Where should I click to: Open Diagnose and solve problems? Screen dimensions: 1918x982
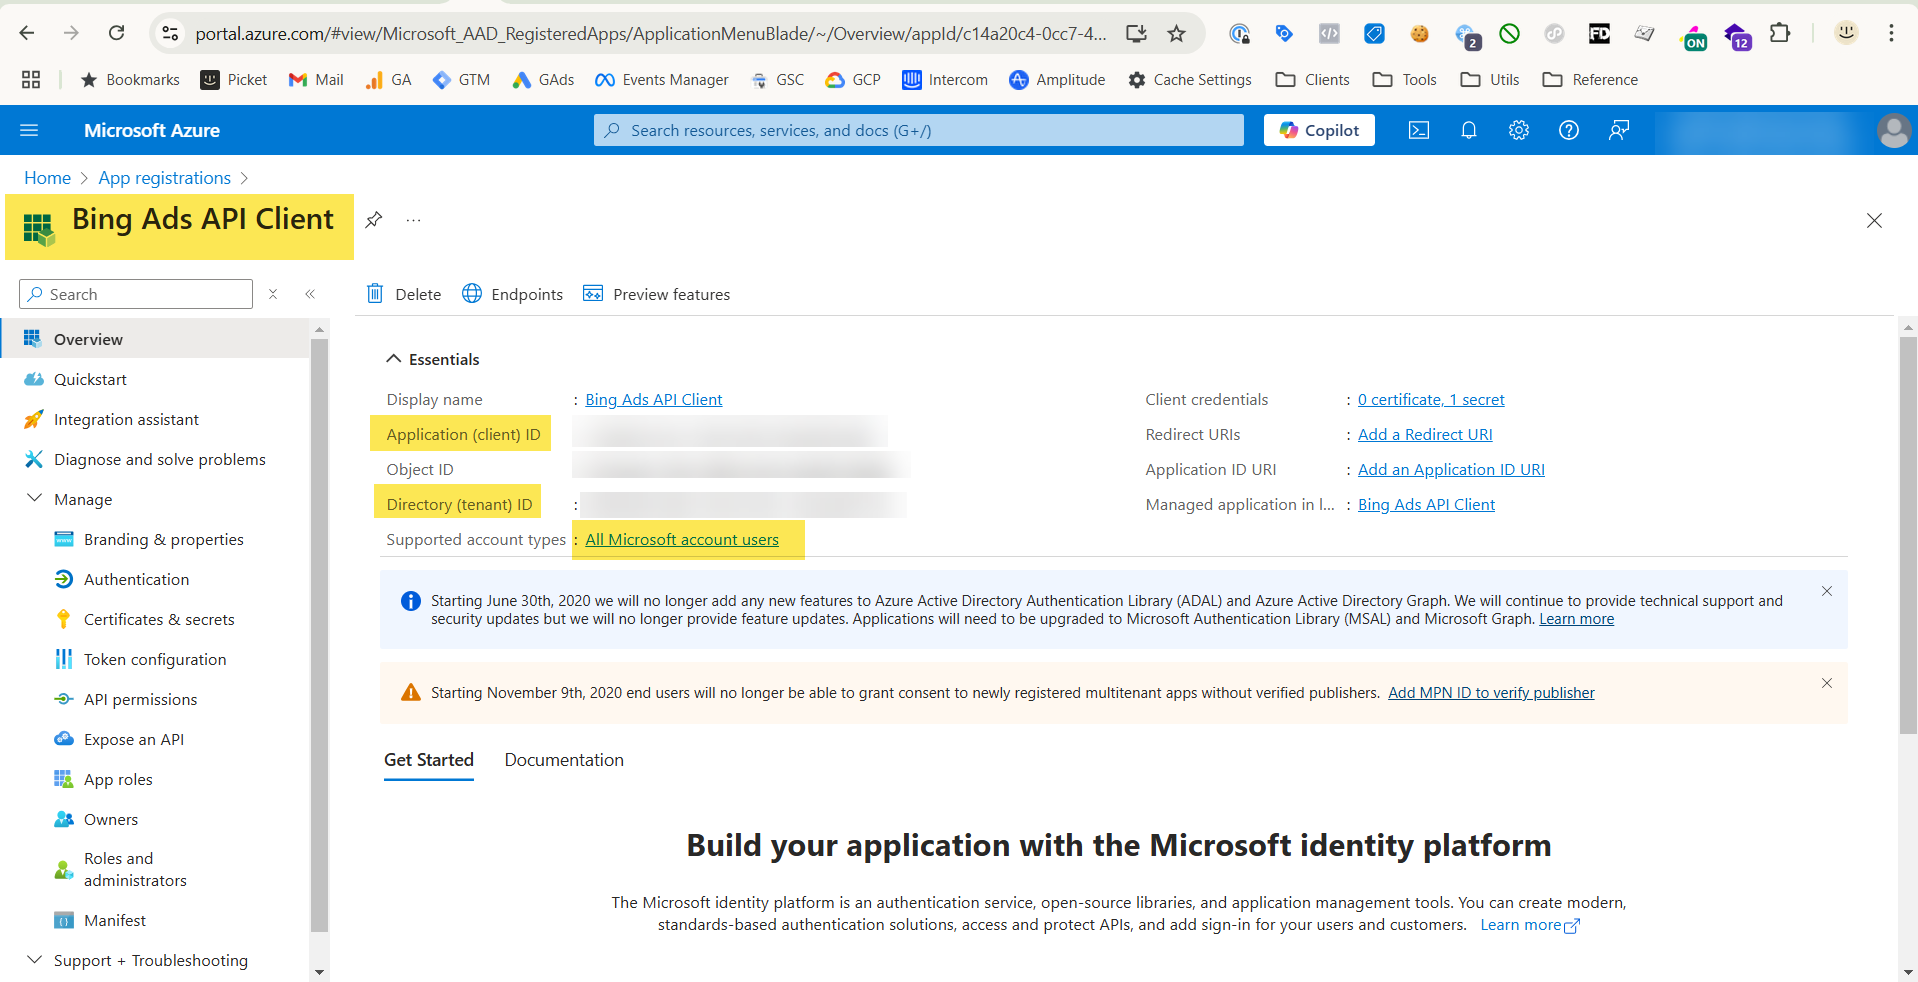click(x=160, y=459)
